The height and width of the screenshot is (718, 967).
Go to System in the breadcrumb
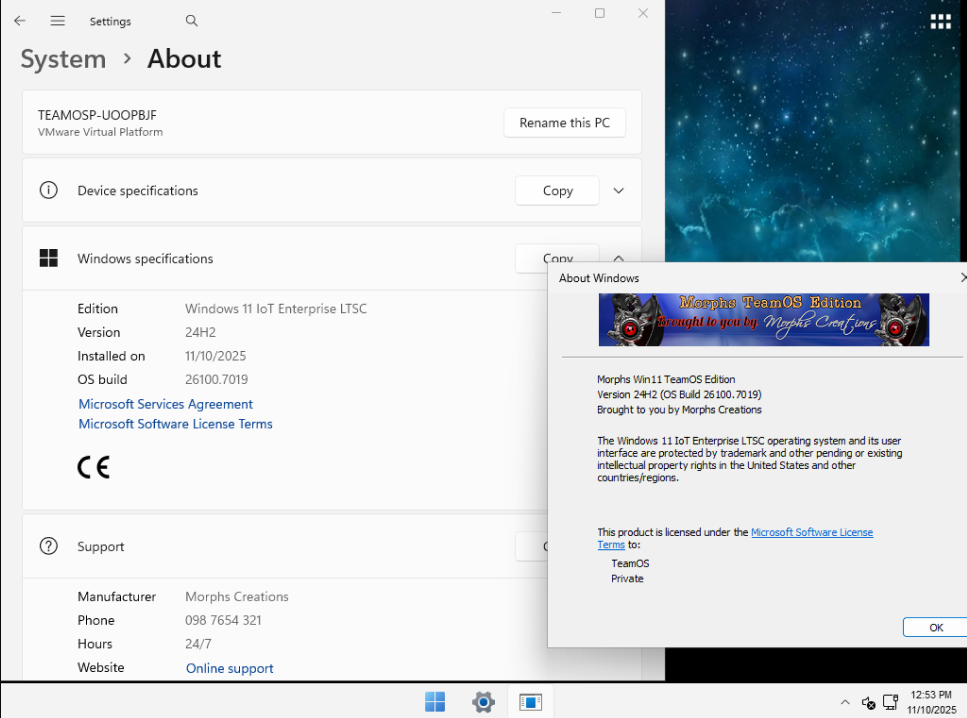(63, 59)
